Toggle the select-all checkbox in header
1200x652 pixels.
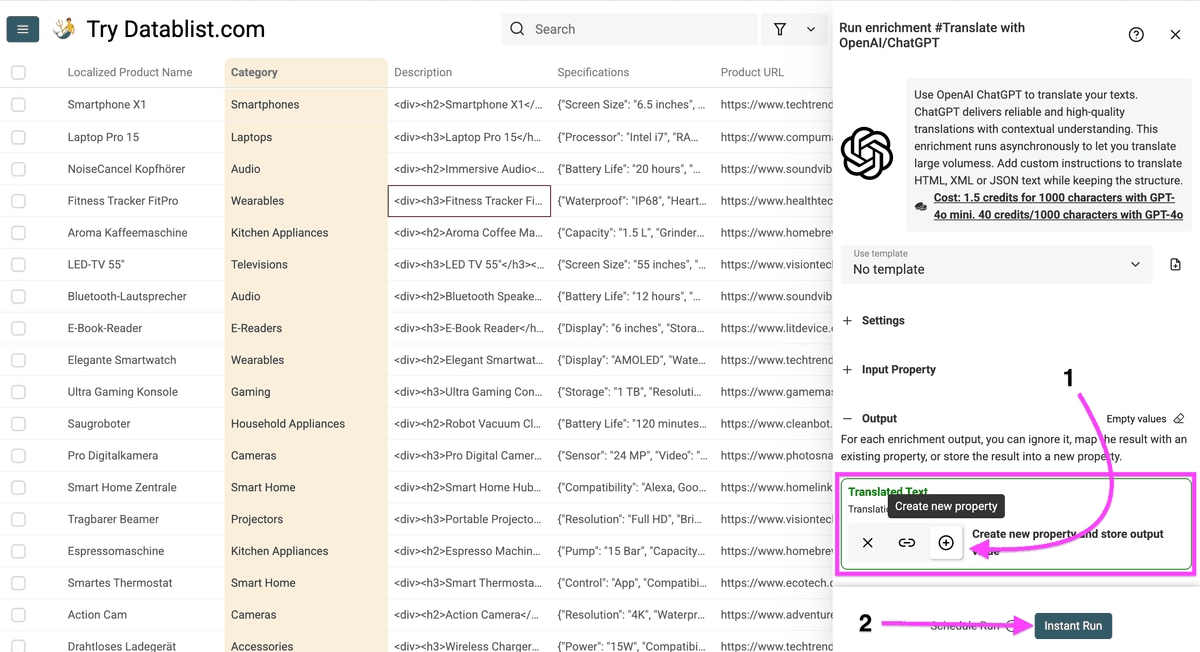[x=18, y=72]
